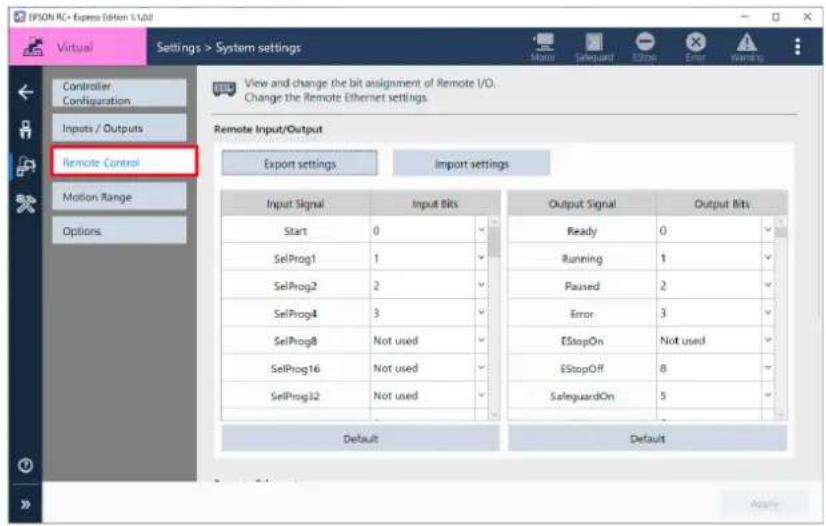Reset input signals with Default button
Viewport: 826px width, 526px height.
pos(360,439)
